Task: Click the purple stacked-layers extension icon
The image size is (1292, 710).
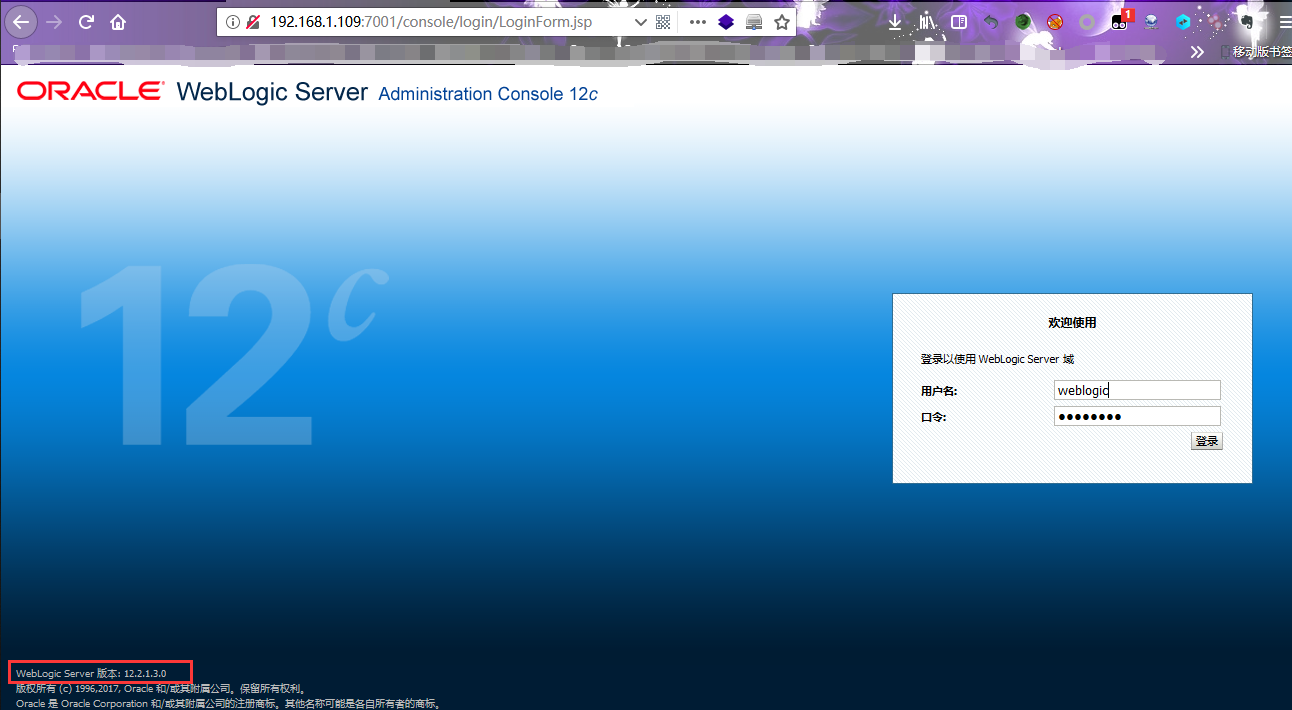Action: tap(726, 22)
